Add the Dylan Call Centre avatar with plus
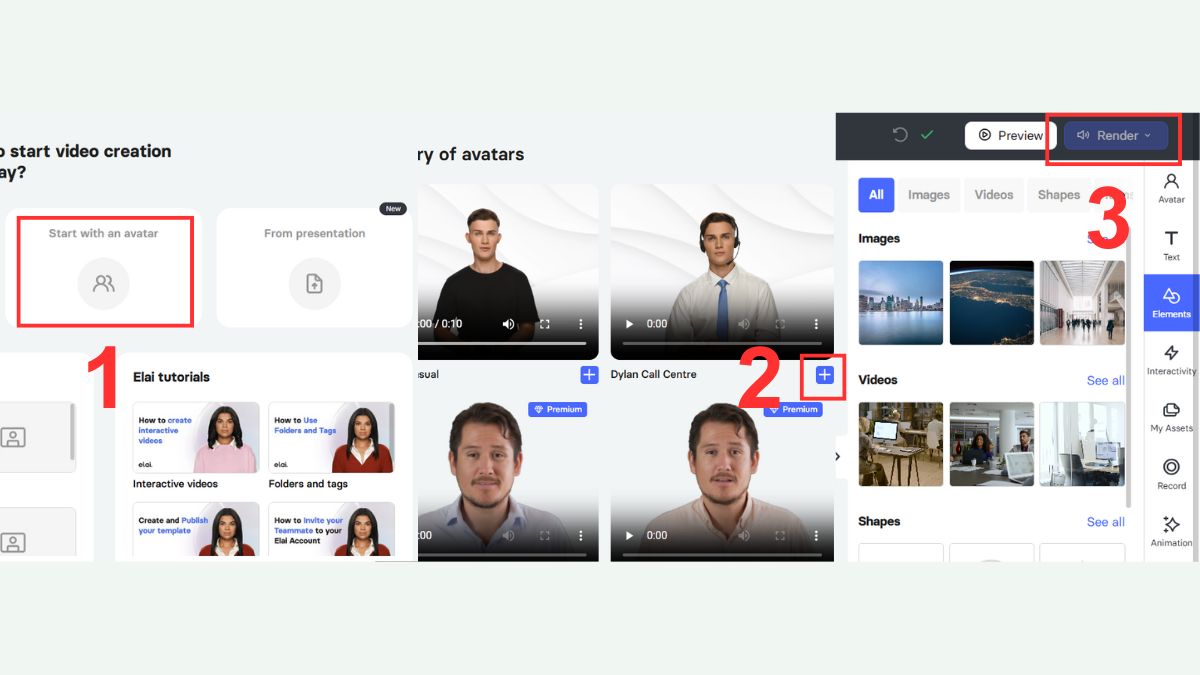1200x675 pixels. pyautogui.click(x=824, y=374)
